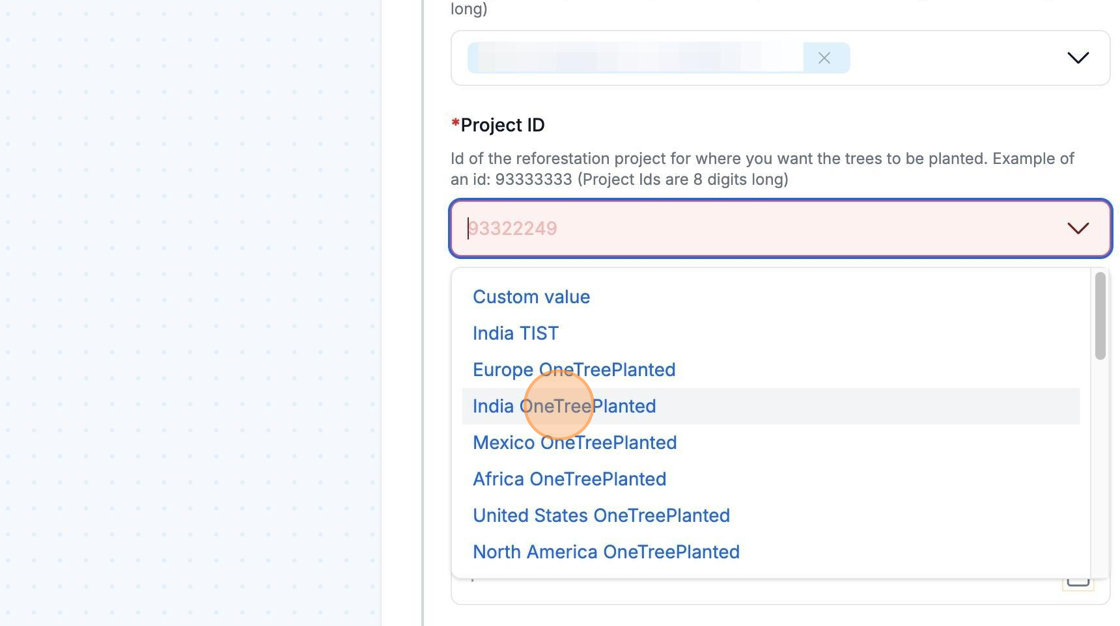Select India OneTreePlanted option
1120x626 pixels.
[x=564, y=406]
